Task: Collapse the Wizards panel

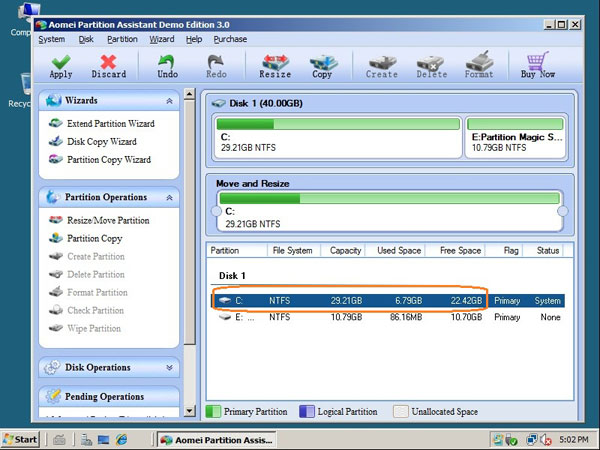Action: pos(169,101)
